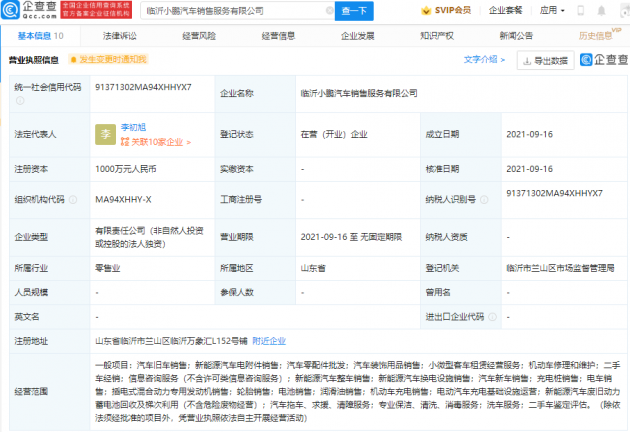Select company name 临沂小鹏汽车销售服务有限公司 in table

(x=359, y=94)
